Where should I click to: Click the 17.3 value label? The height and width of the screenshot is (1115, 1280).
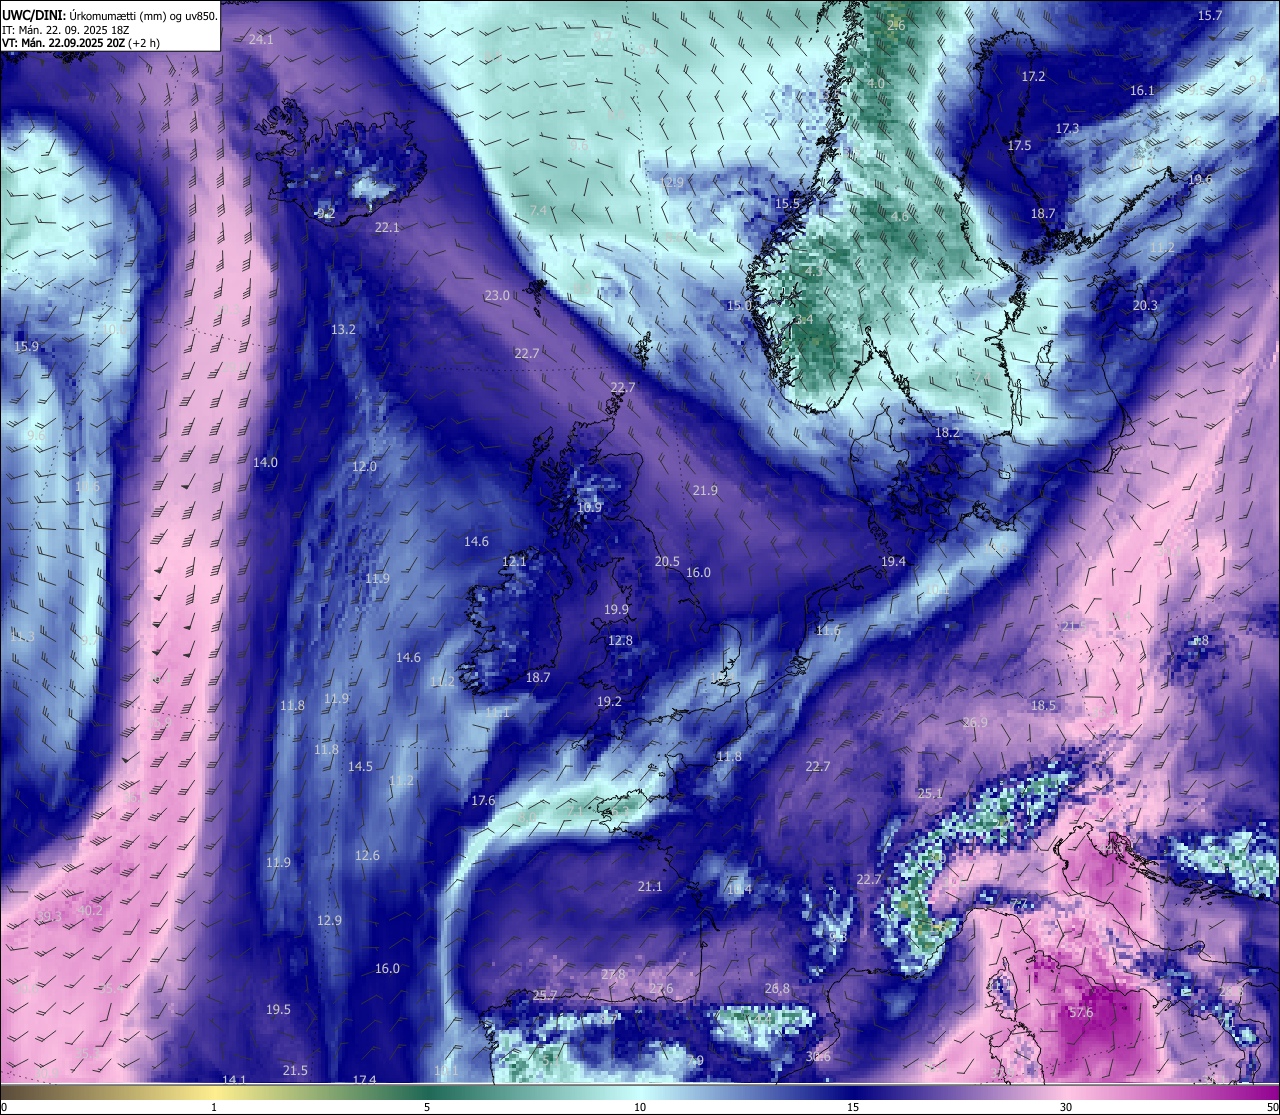[x=1067, y=129]
